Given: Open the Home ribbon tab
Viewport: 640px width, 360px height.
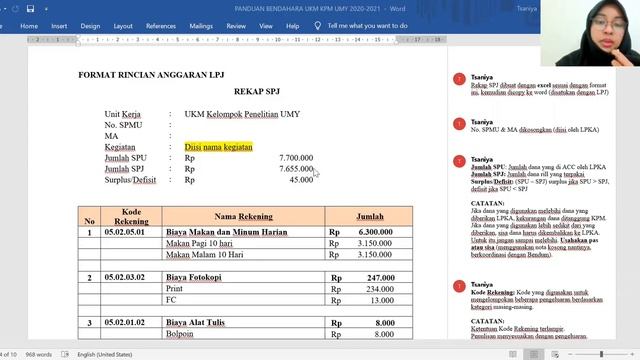Looking at the screenshot, I should click(x=29, y=26).
